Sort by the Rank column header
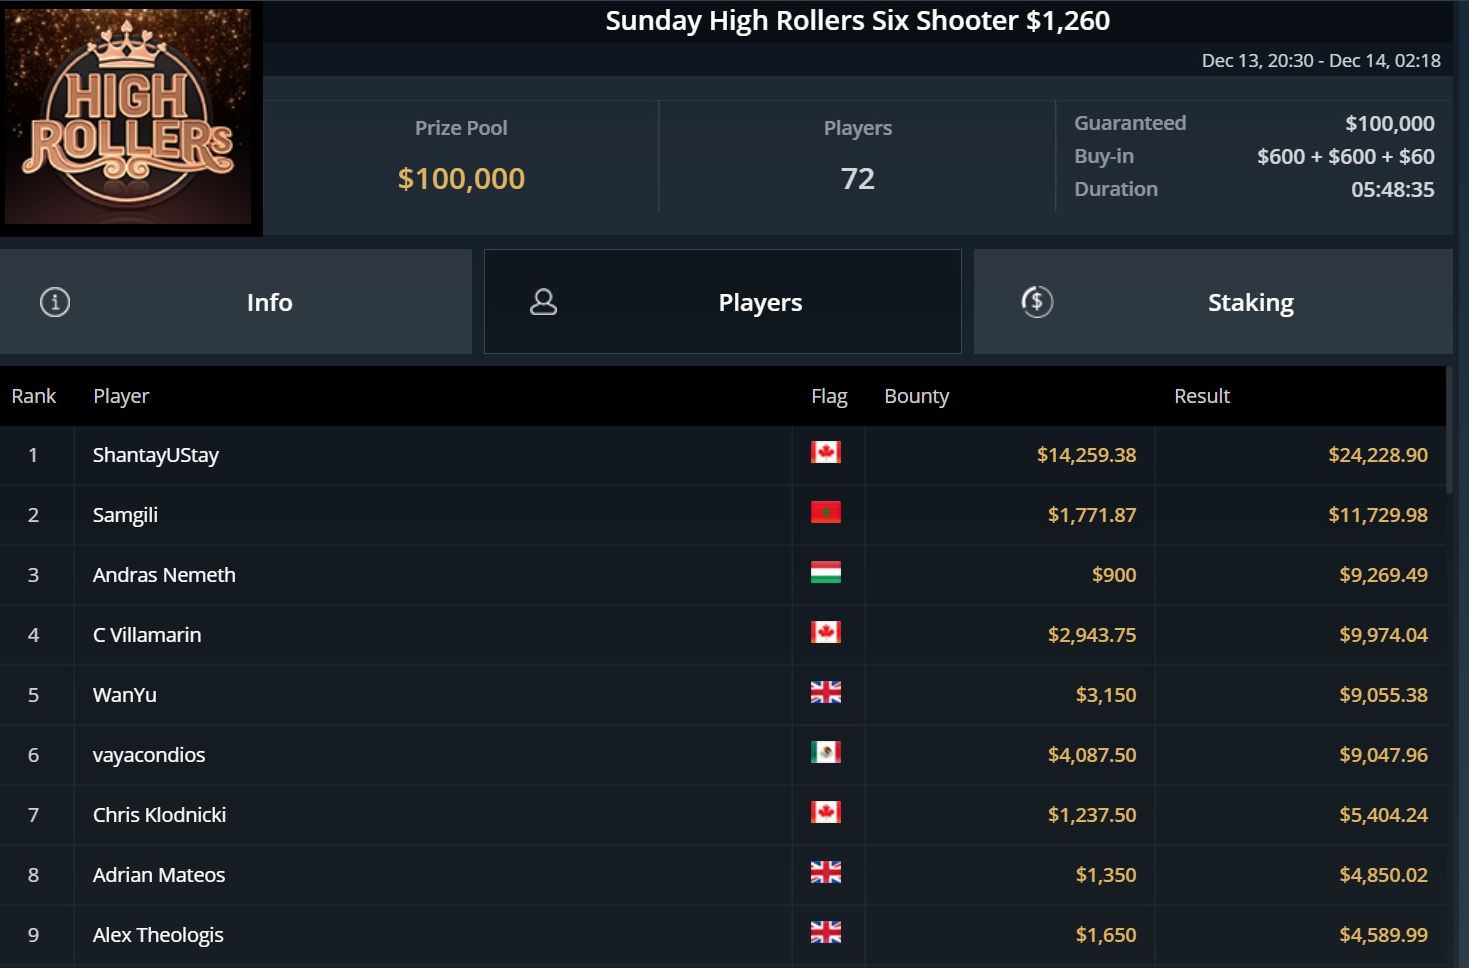 coord(34,396)
